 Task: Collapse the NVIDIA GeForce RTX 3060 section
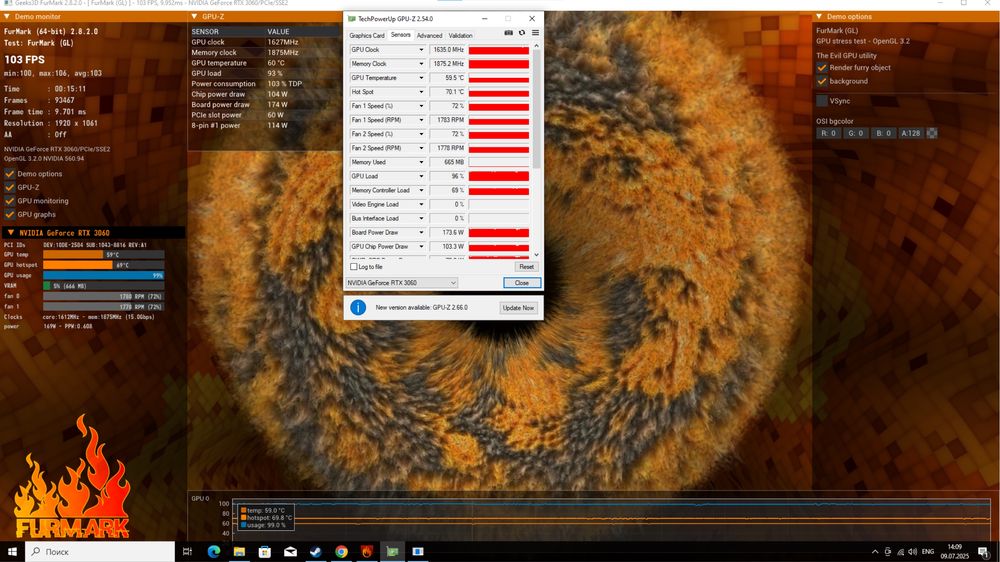11,233
